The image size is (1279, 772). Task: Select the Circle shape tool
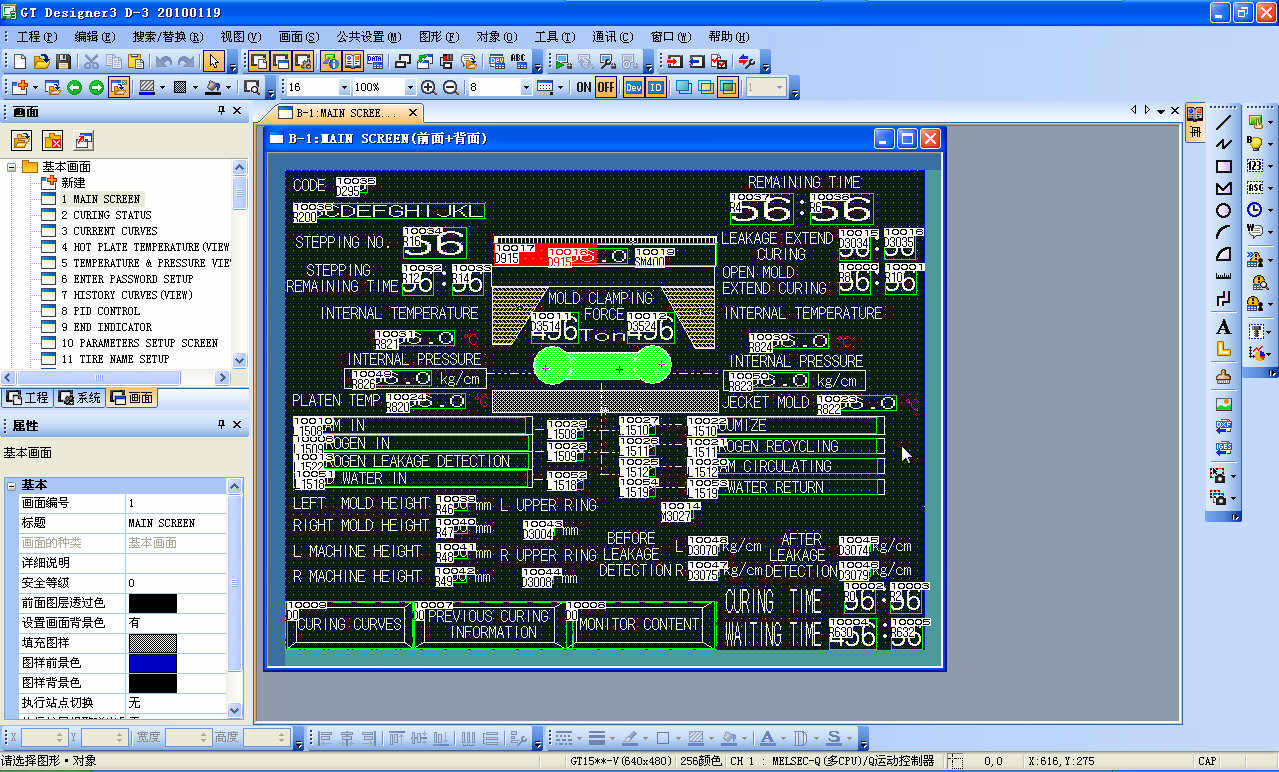tap(1223, 210)
